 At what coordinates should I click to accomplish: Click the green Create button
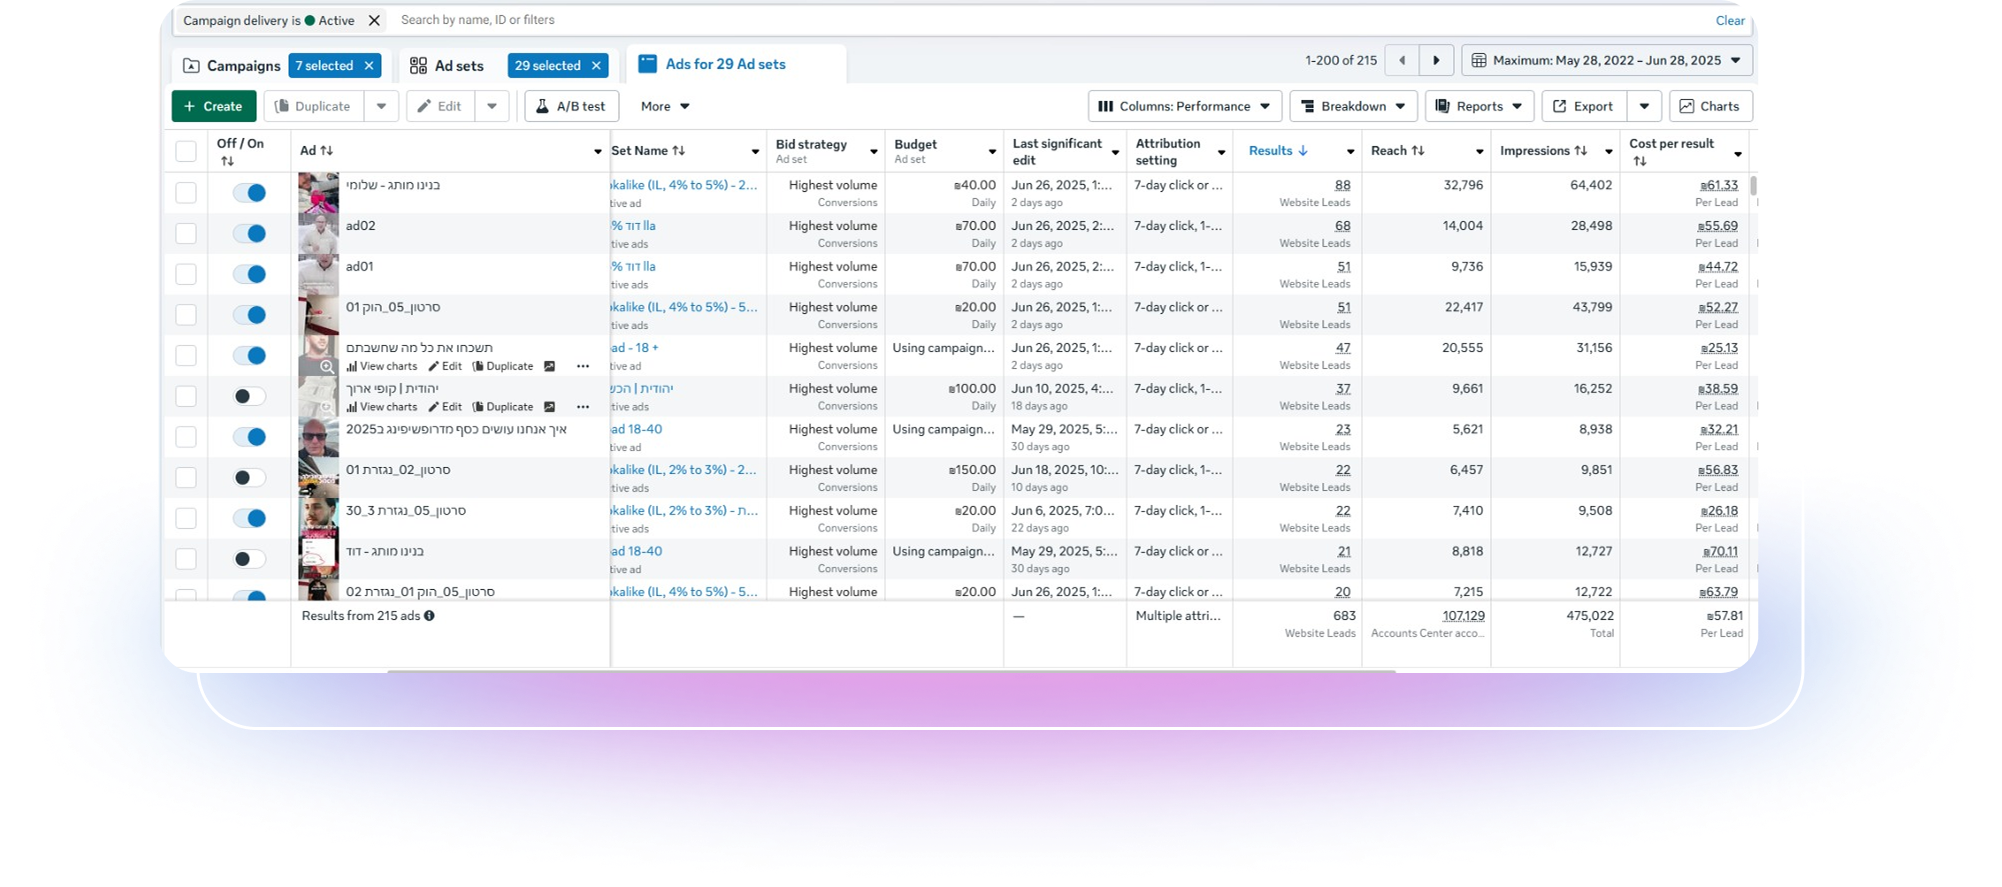click(x=213, y=106)
